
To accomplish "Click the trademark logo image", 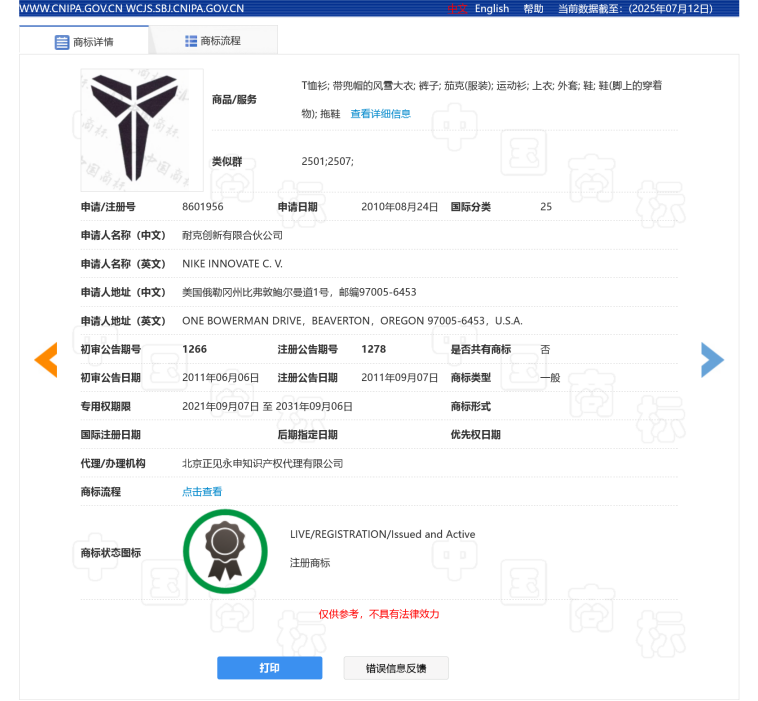I will click(x=142, y=130).
